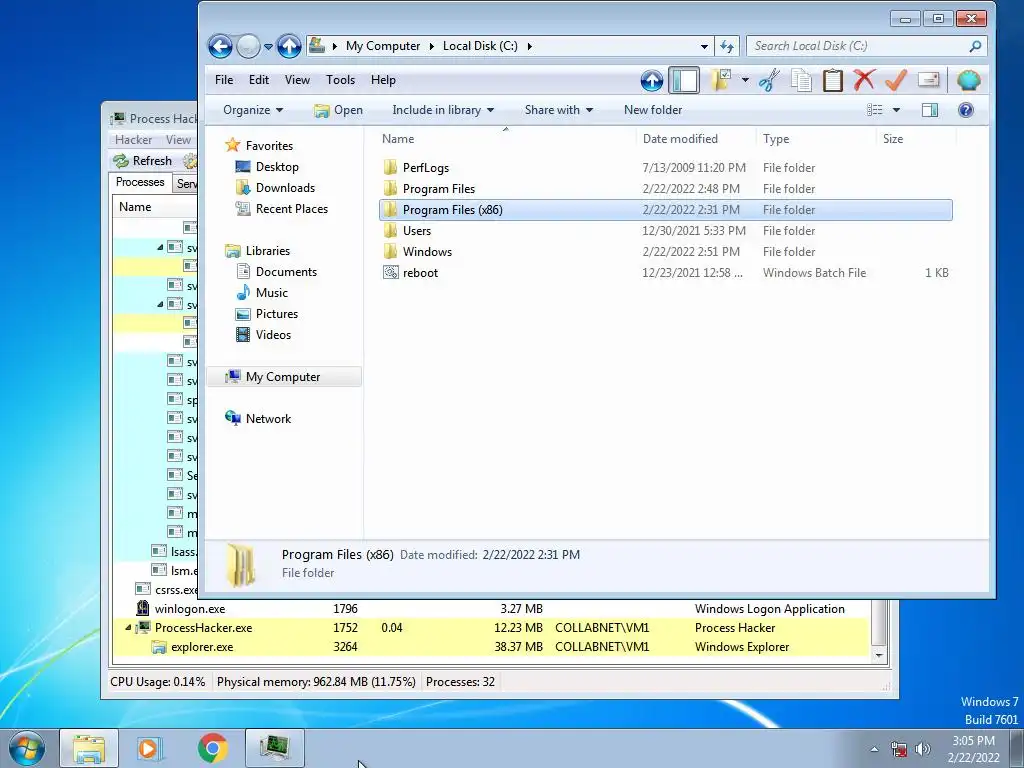Select the Program Files folder row
Image resolution: width=1024 pixels, height=768 pixels.
click(665, 189)
